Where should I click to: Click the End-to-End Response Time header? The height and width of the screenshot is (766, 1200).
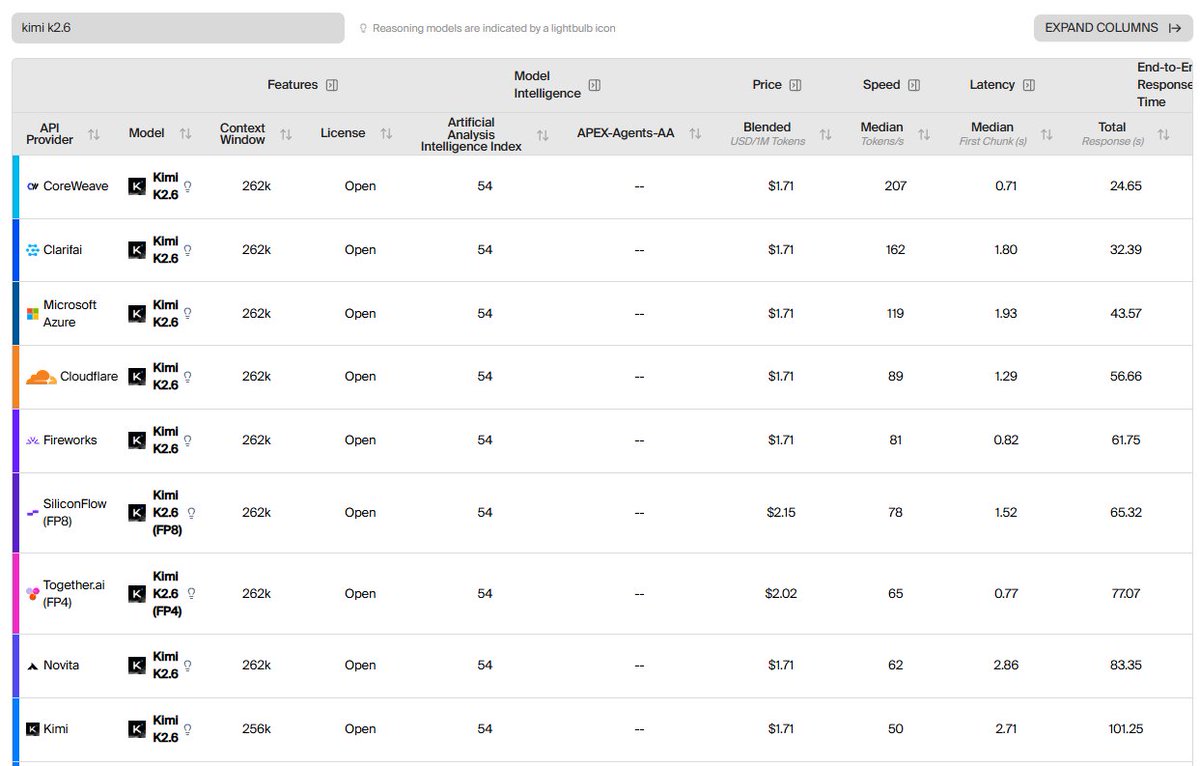tap(1165, 85)
